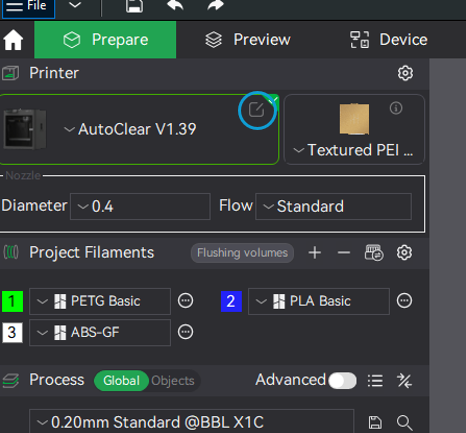Open the Device tab
Image resolution: width=466 pixels, height=433 pixels.
pos(389,40)
